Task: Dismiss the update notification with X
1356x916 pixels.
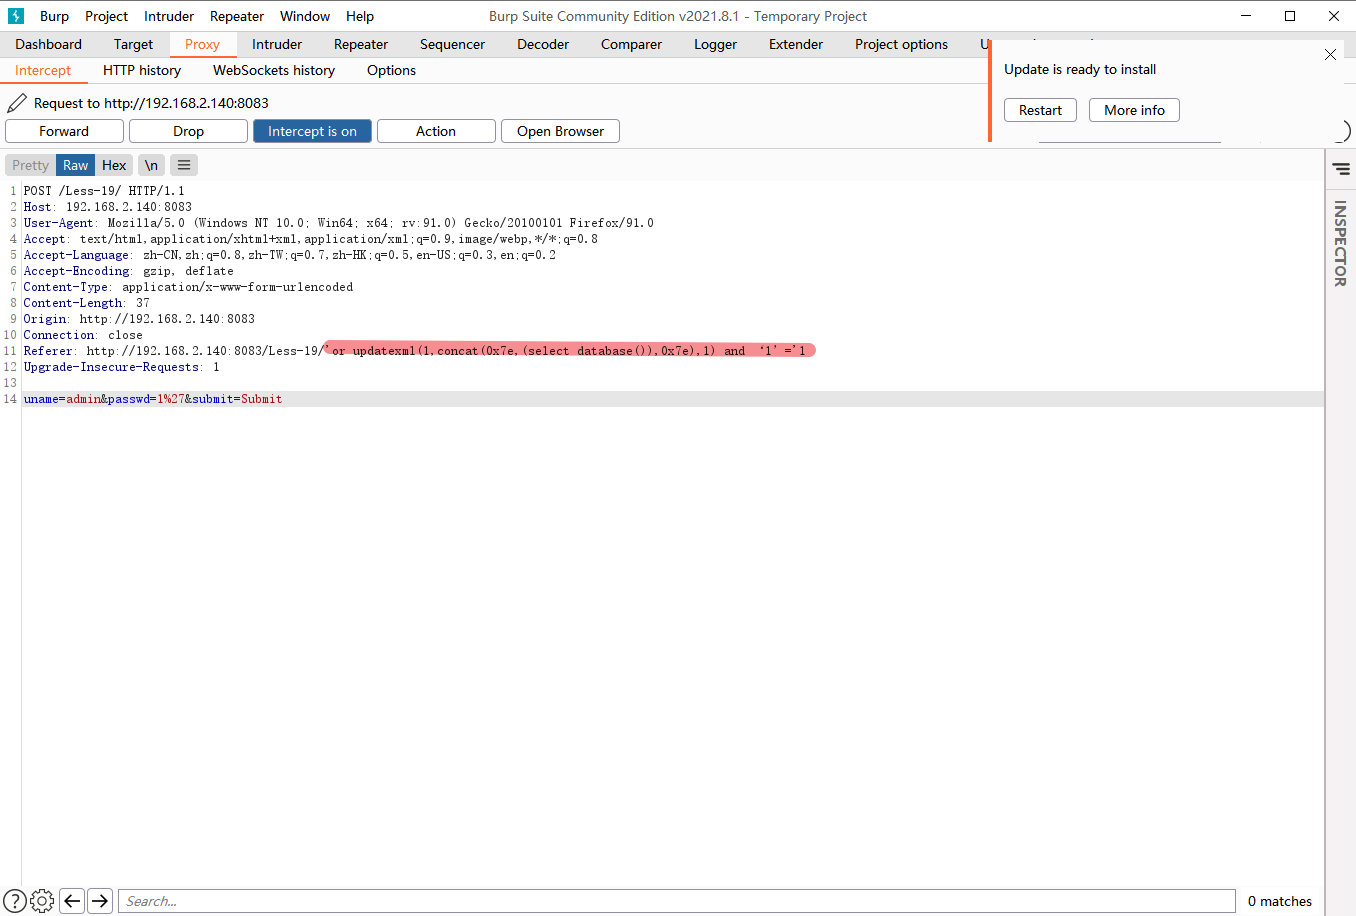Action: [x=1330, y=55]
